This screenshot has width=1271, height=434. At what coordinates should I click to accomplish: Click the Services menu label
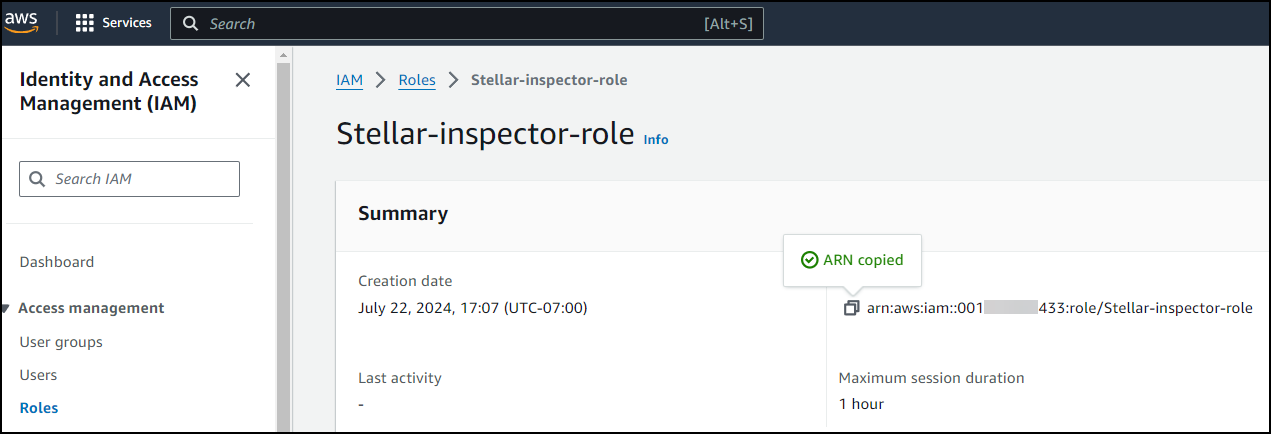coord(127,23)
